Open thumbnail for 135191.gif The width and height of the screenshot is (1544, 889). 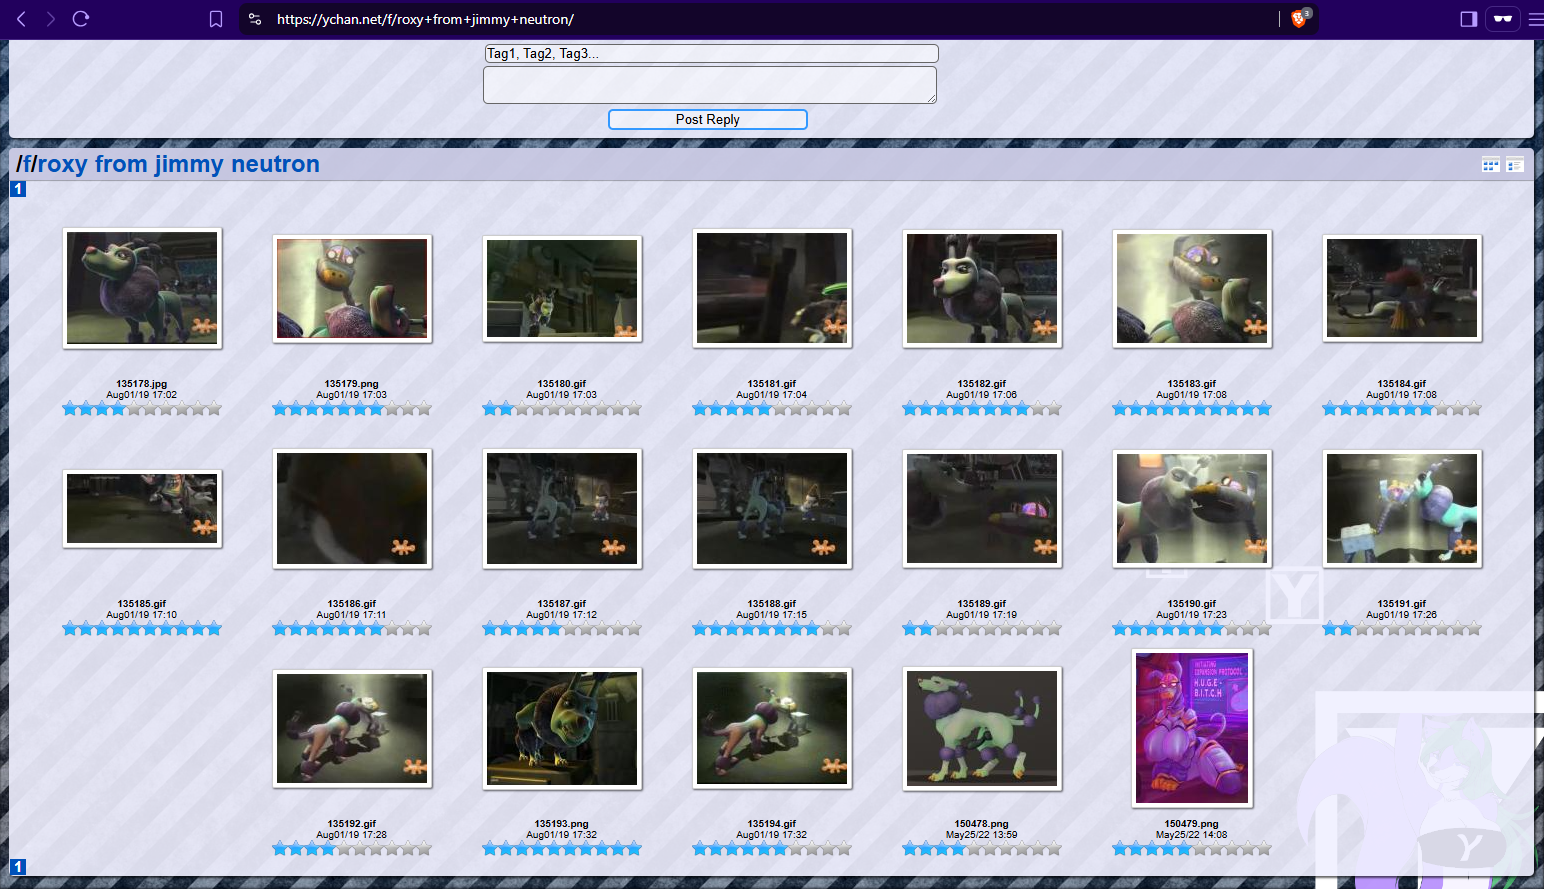[1402, 509]
